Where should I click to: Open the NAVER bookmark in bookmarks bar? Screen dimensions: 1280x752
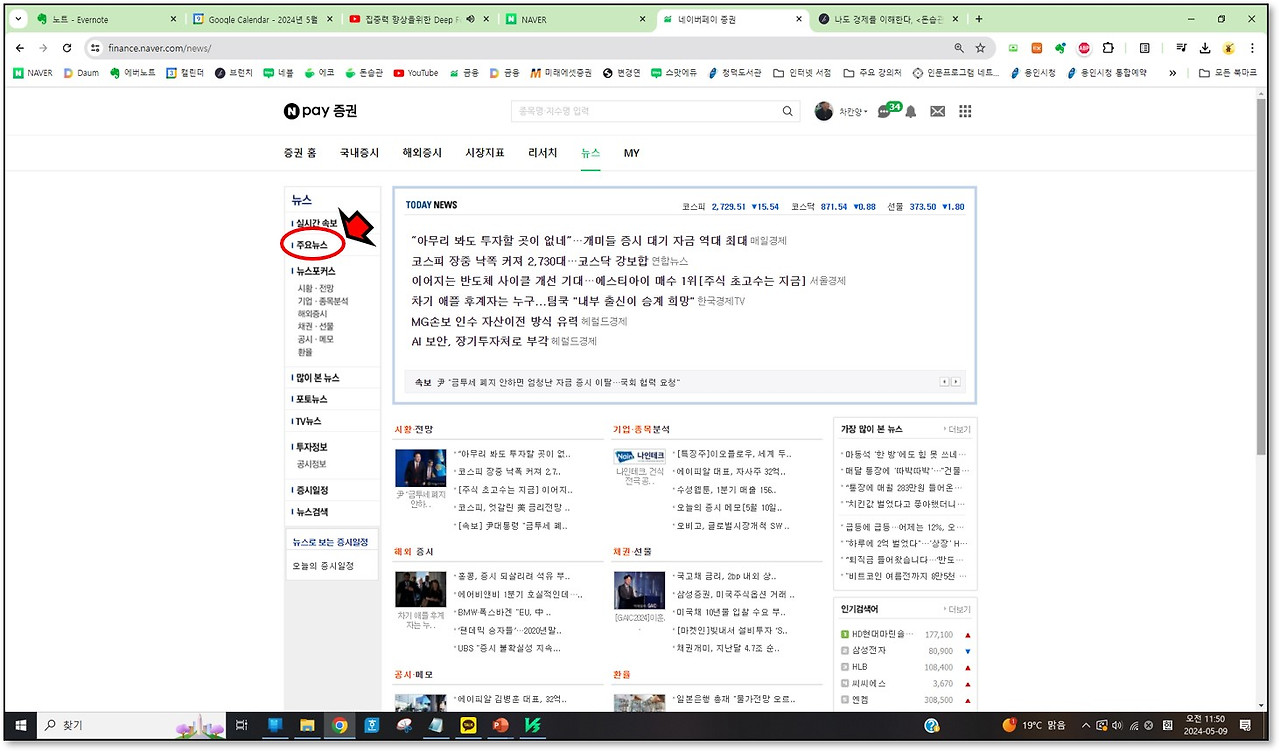pyautogui.click(x=33, y=73)
